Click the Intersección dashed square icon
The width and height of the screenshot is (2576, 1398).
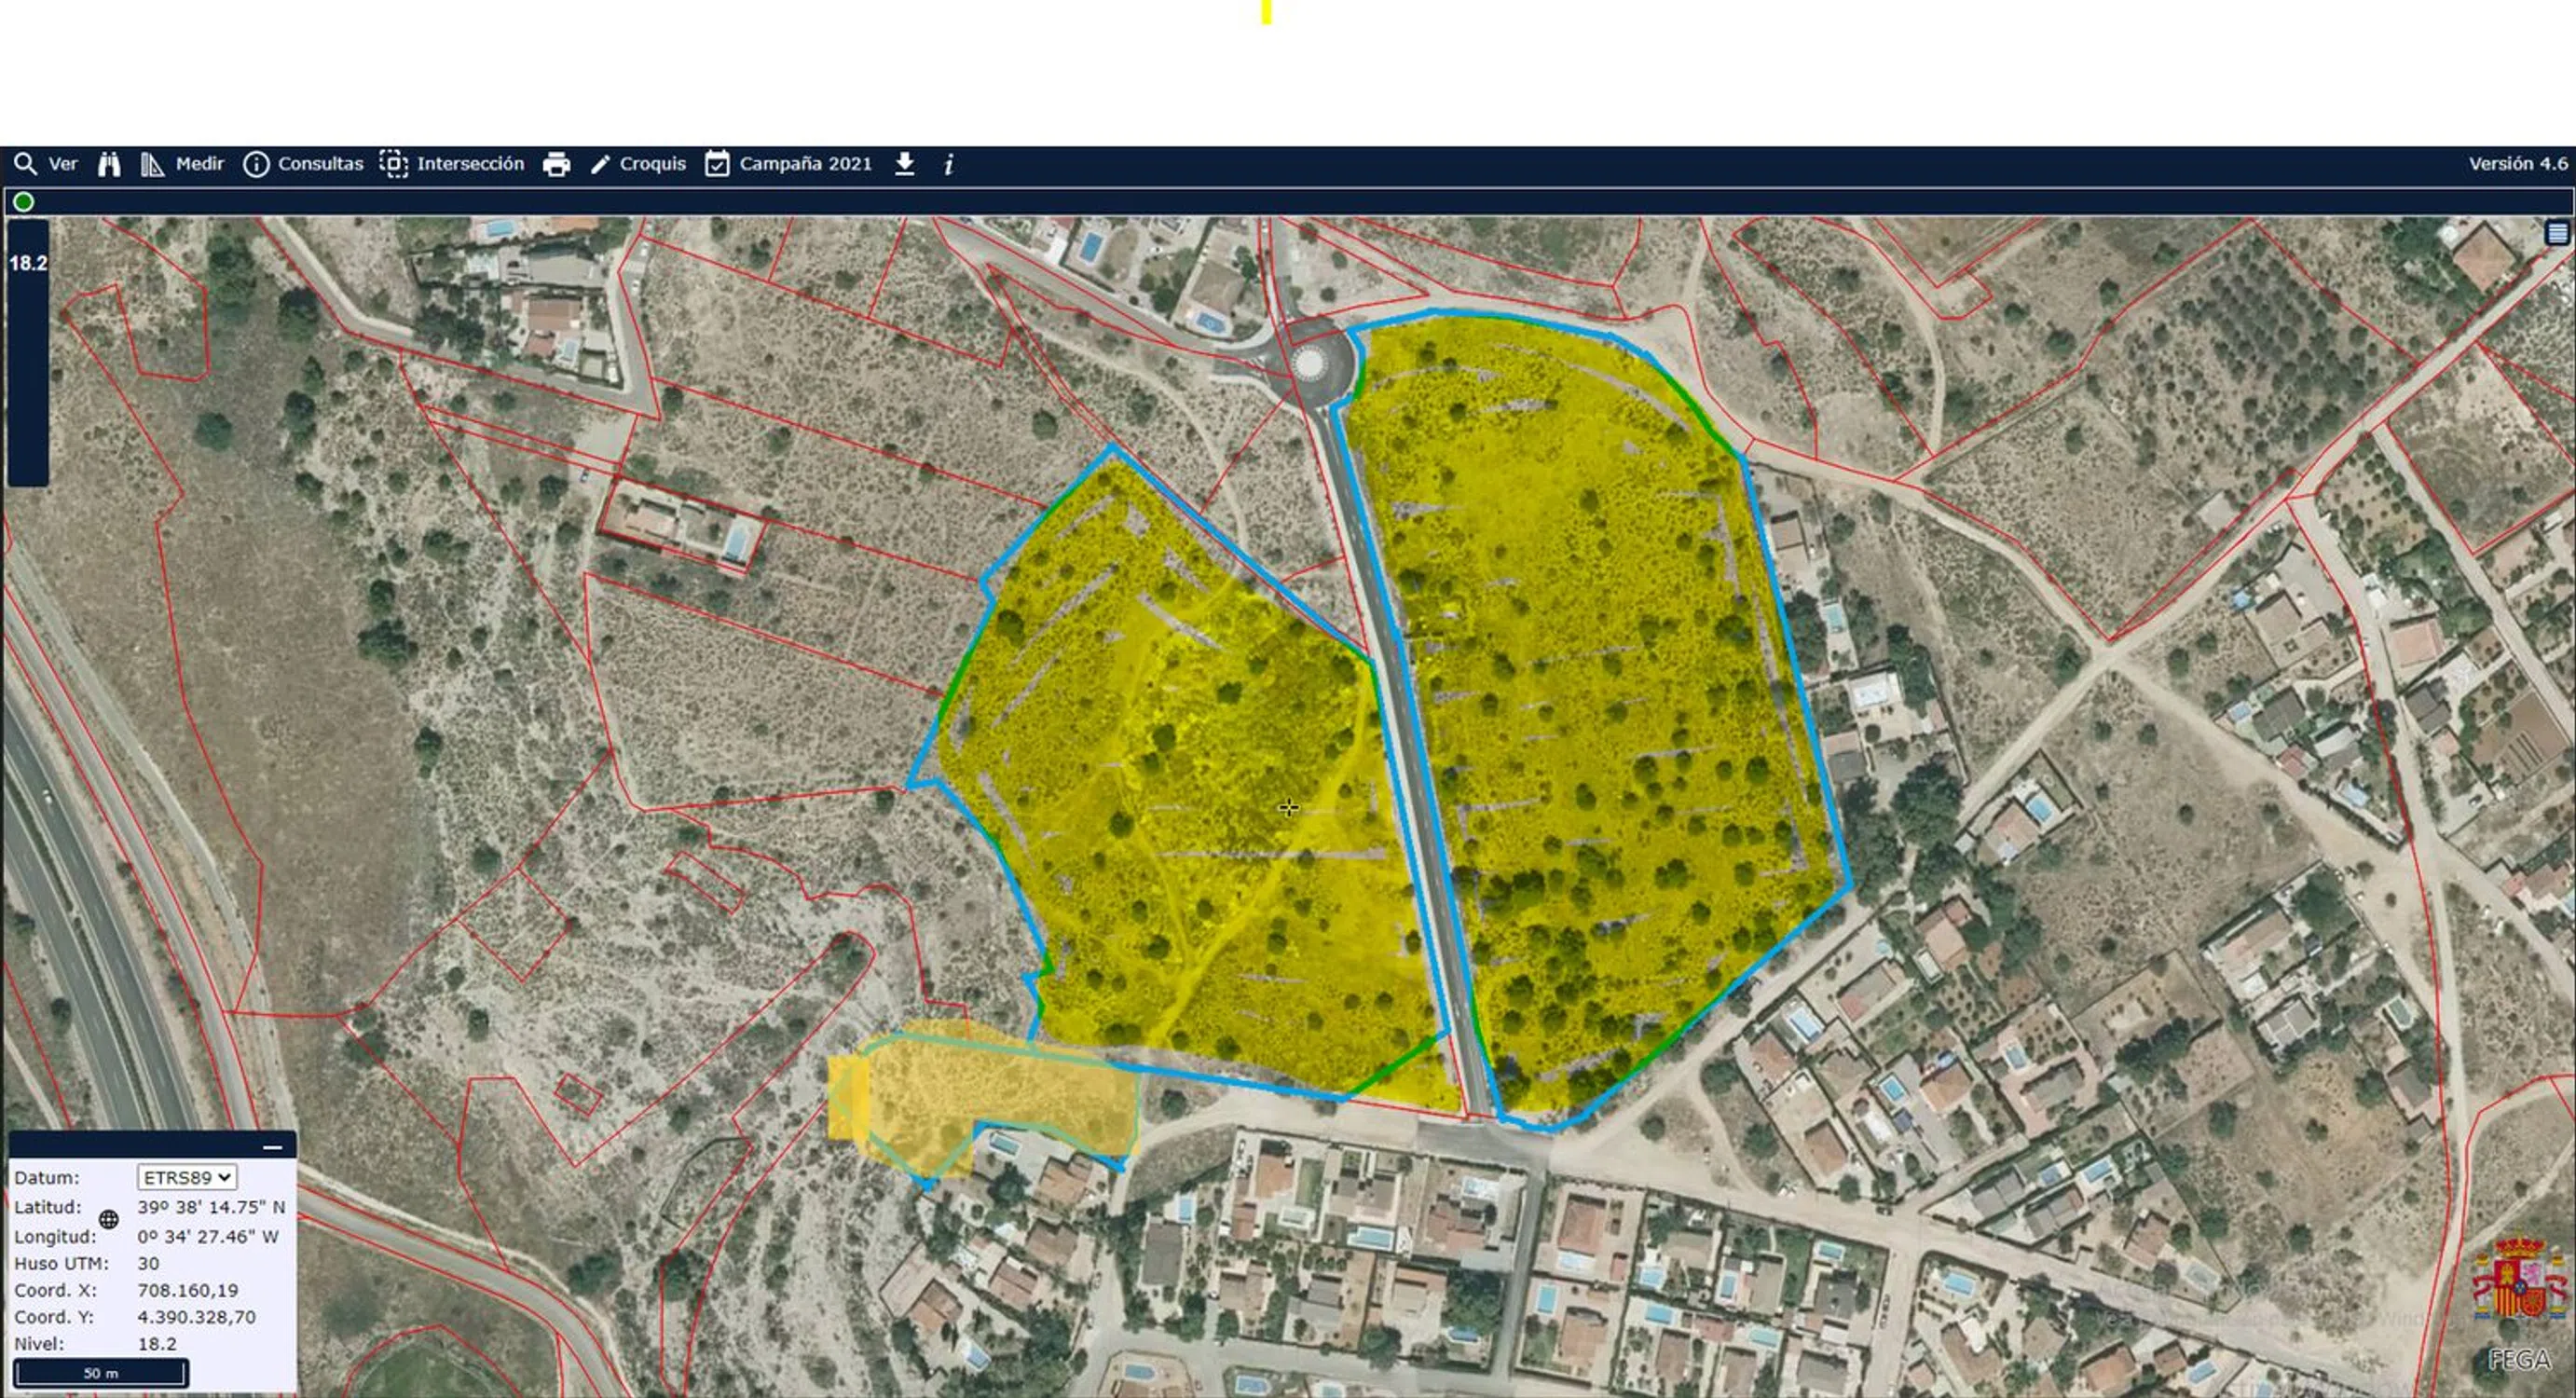click(x=394, y=164)
